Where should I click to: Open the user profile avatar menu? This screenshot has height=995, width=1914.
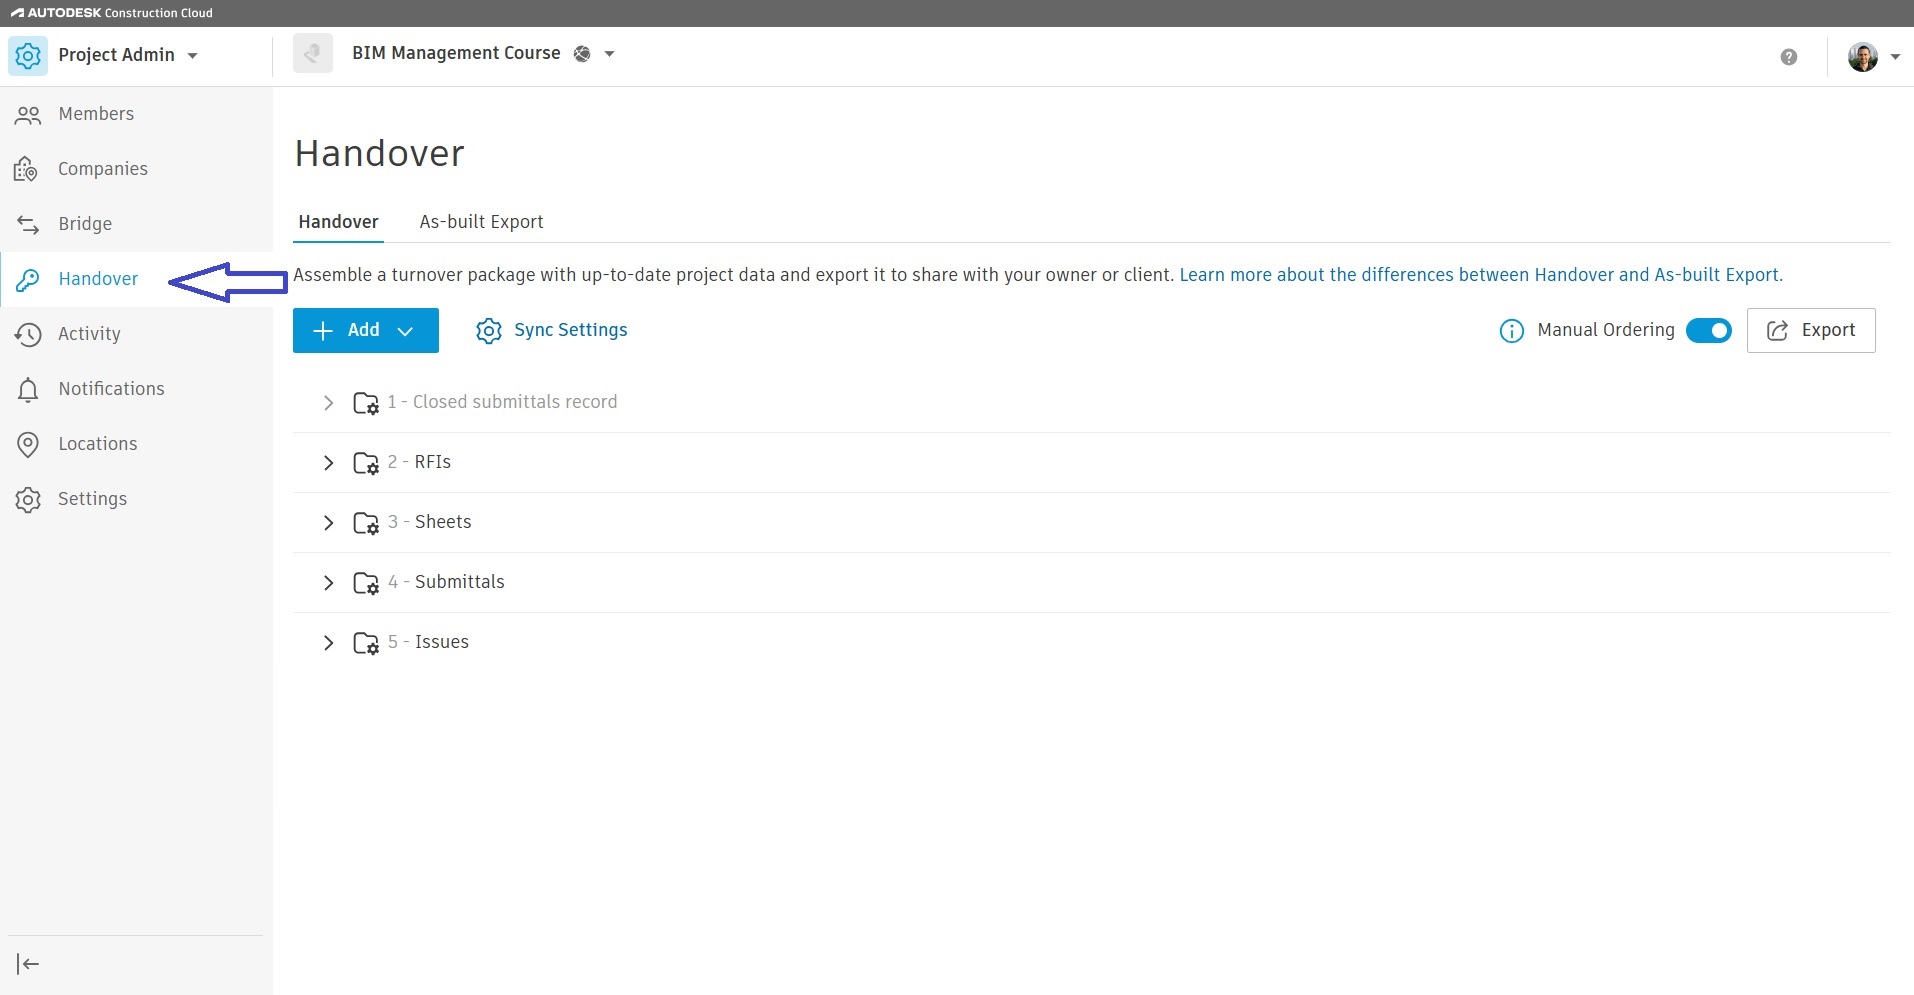(x=1872, y=57)
